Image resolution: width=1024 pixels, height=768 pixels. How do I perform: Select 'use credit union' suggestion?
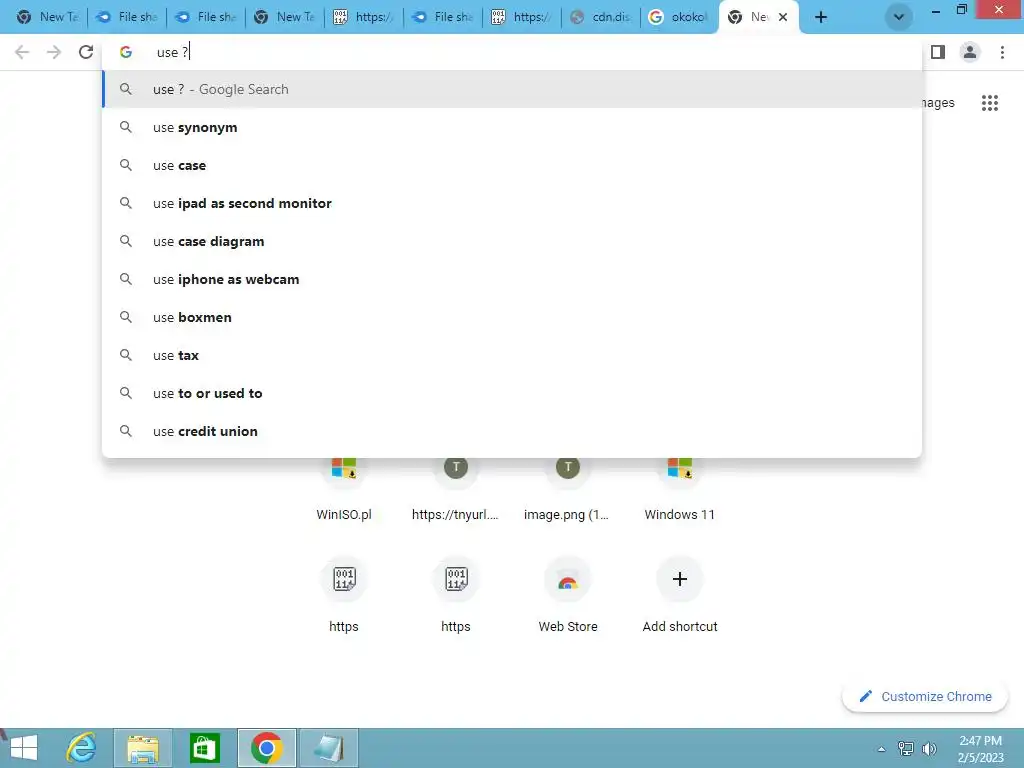point(512,431)
